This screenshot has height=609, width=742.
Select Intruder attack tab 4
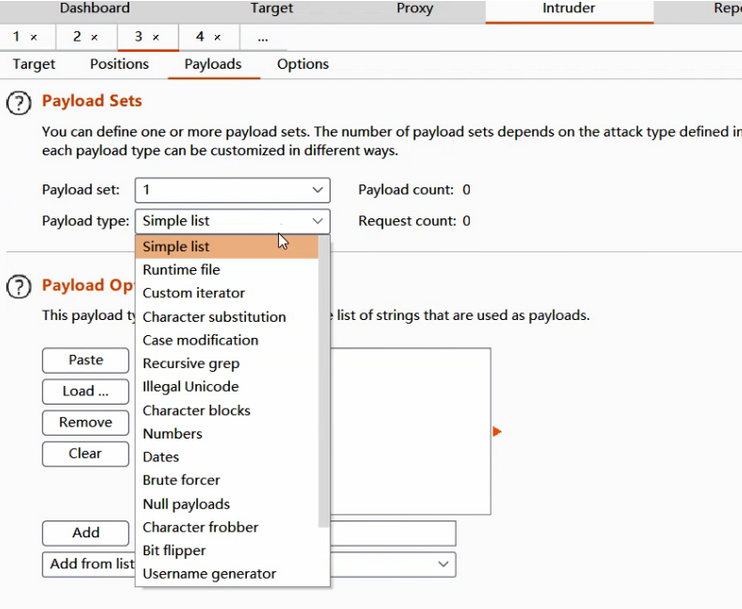tap(200, 37)
